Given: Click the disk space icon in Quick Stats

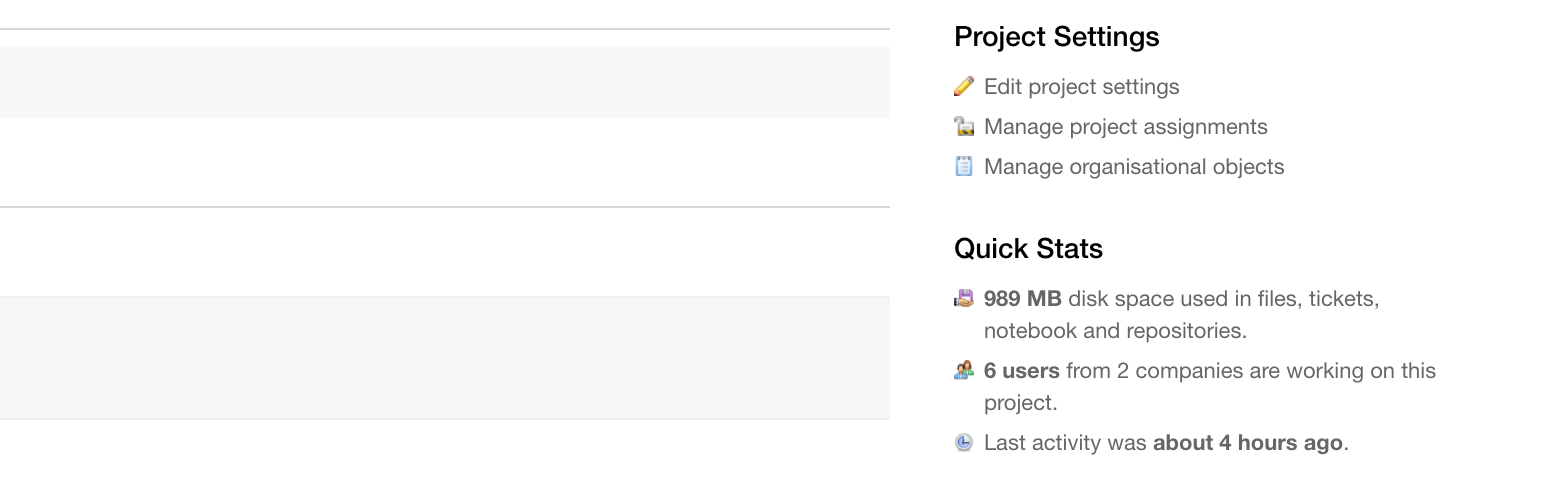Looking at the screenshot, I should coord(964,298).
